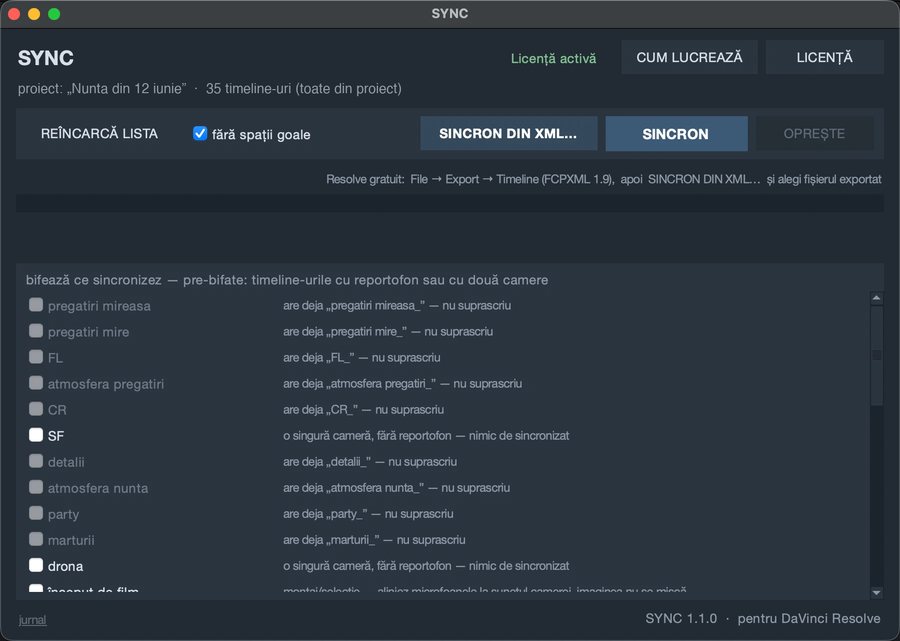Click the bifează ce sincronizez header text
This screenshot has height=641, width=900.
[x=287, y=280]
